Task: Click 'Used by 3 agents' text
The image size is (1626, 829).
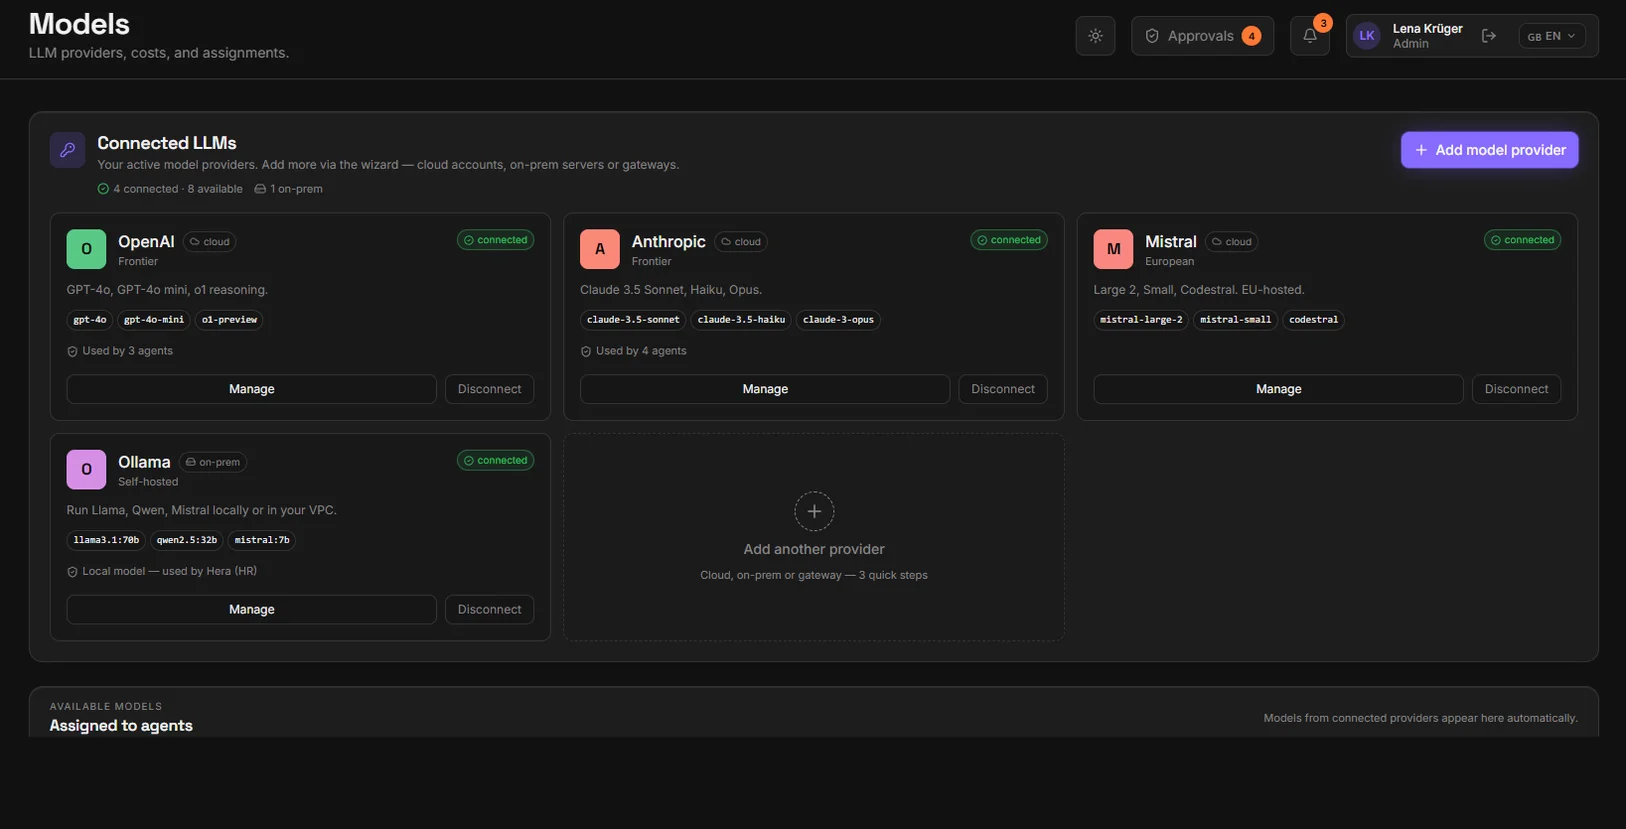Action: [127, 351]
